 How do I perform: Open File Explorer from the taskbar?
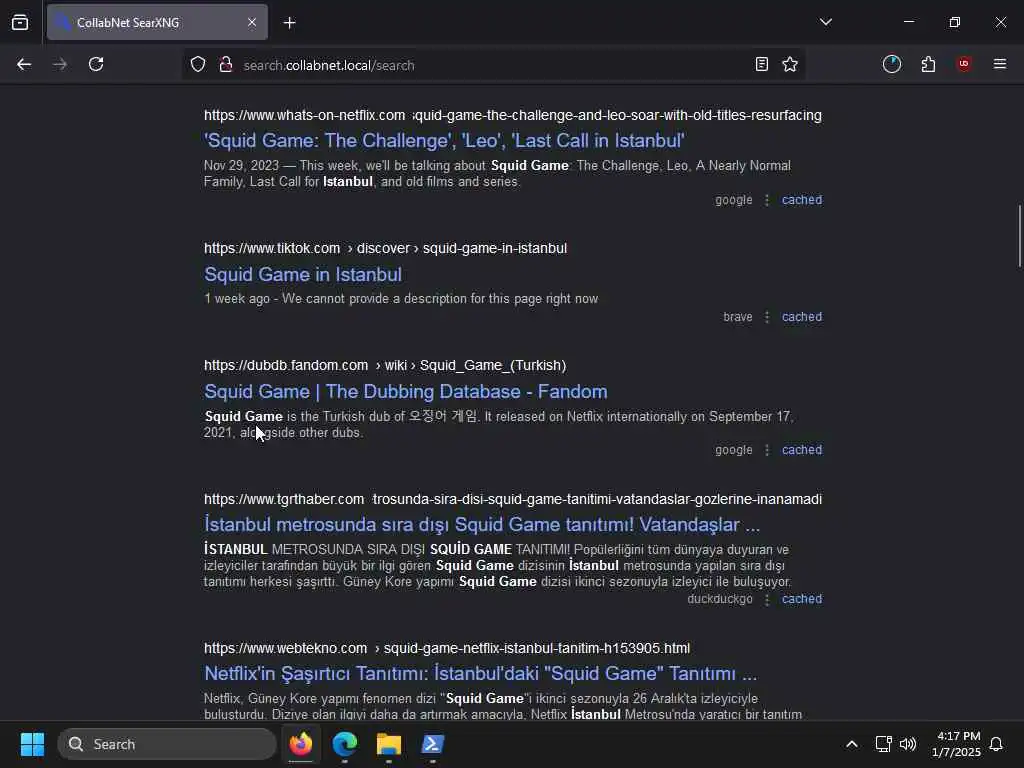tap(389, 744)
